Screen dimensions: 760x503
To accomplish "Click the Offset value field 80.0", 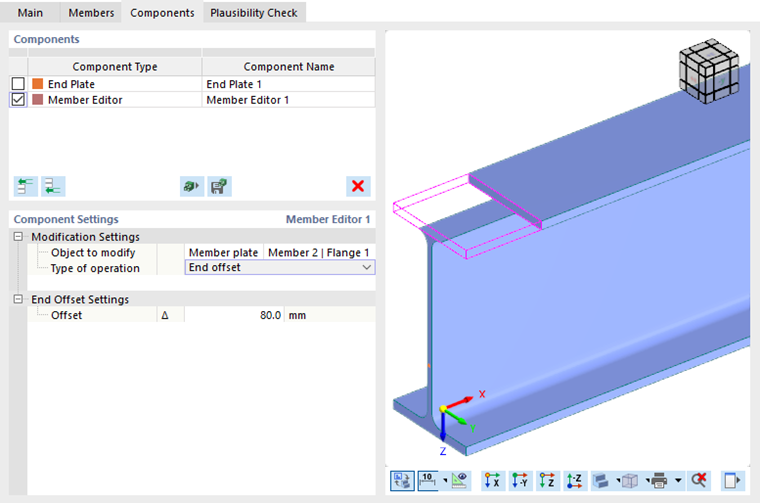I will [234, 315].
